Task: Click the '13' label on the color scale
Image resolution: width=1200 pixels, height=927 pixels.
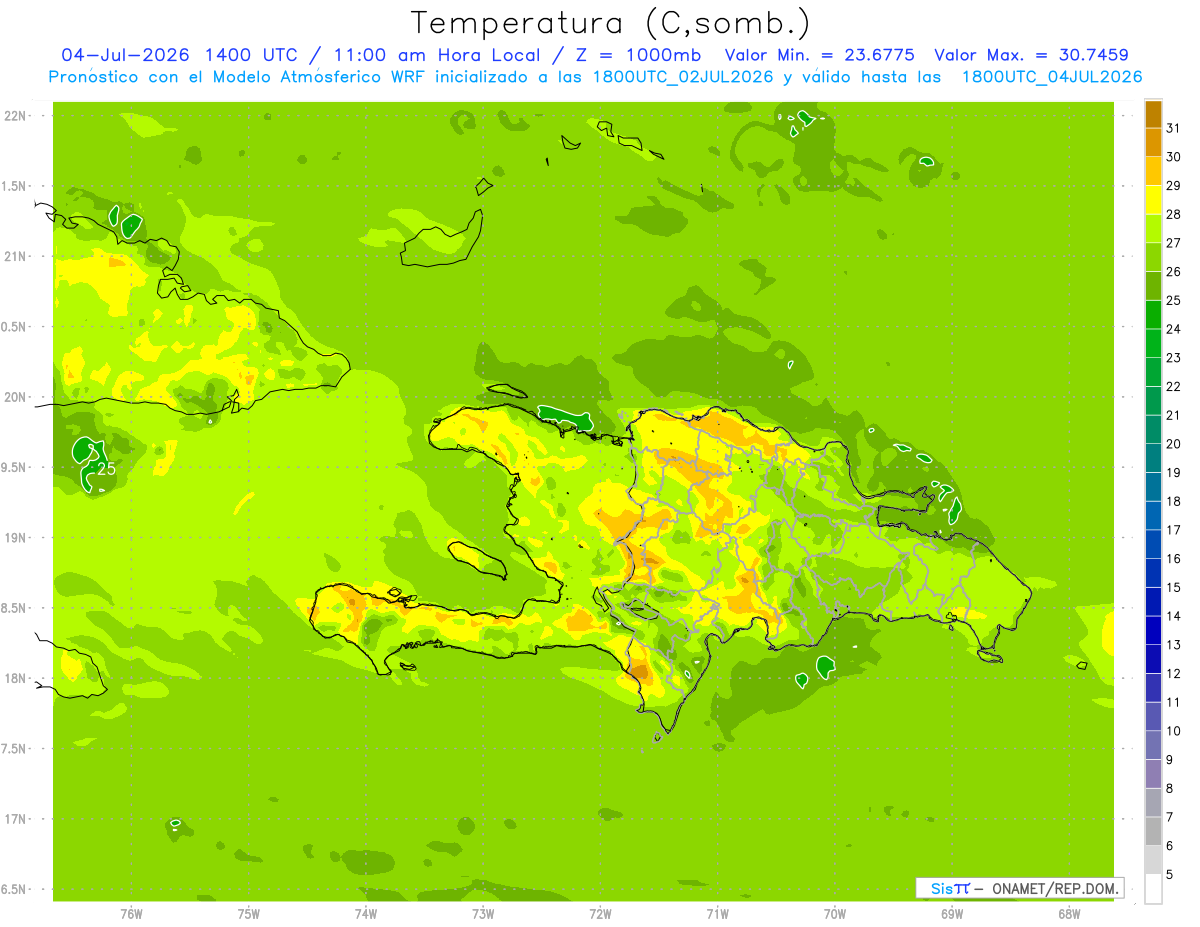Action: click(x=1174, y=645)
